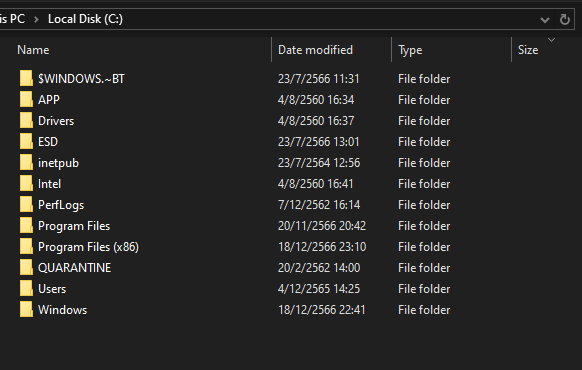The height and width of the screenshot is (370, 582).
Task: Select the $WINDOWS.~BT folder icon
Action: (x=26, y=78)
